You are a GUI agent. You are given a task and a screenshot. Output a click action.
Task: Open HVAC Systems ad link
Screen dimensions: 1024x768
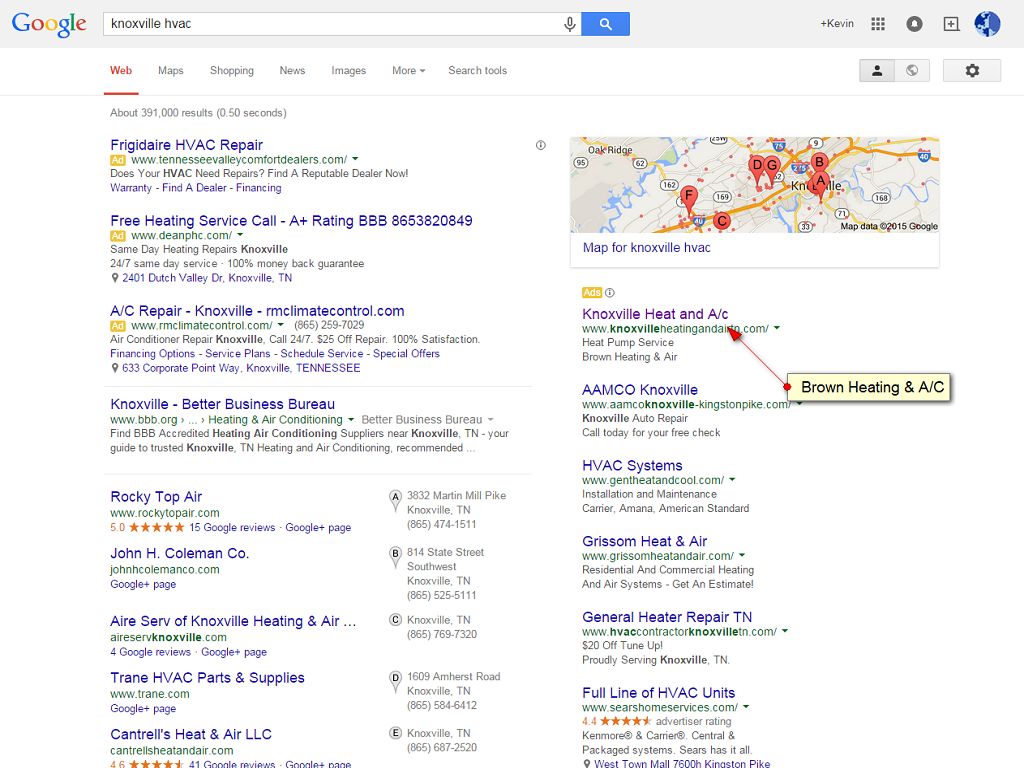tap(632, 466)
